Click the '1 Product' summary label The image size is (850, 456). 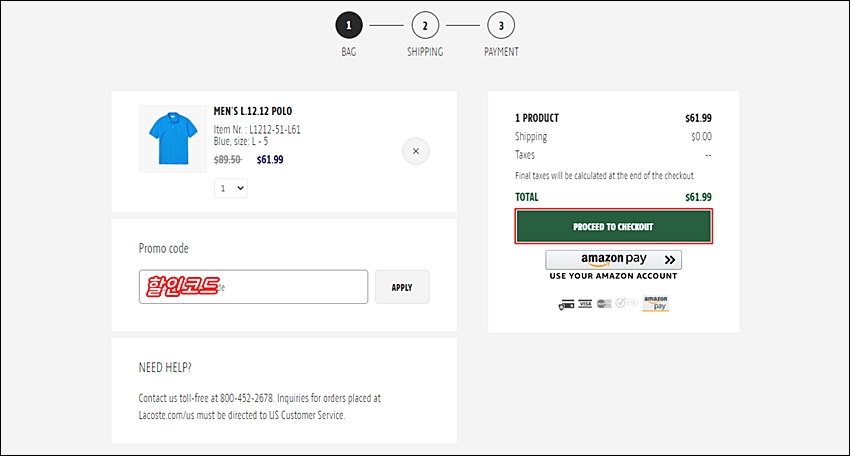(x=537, y=118)
